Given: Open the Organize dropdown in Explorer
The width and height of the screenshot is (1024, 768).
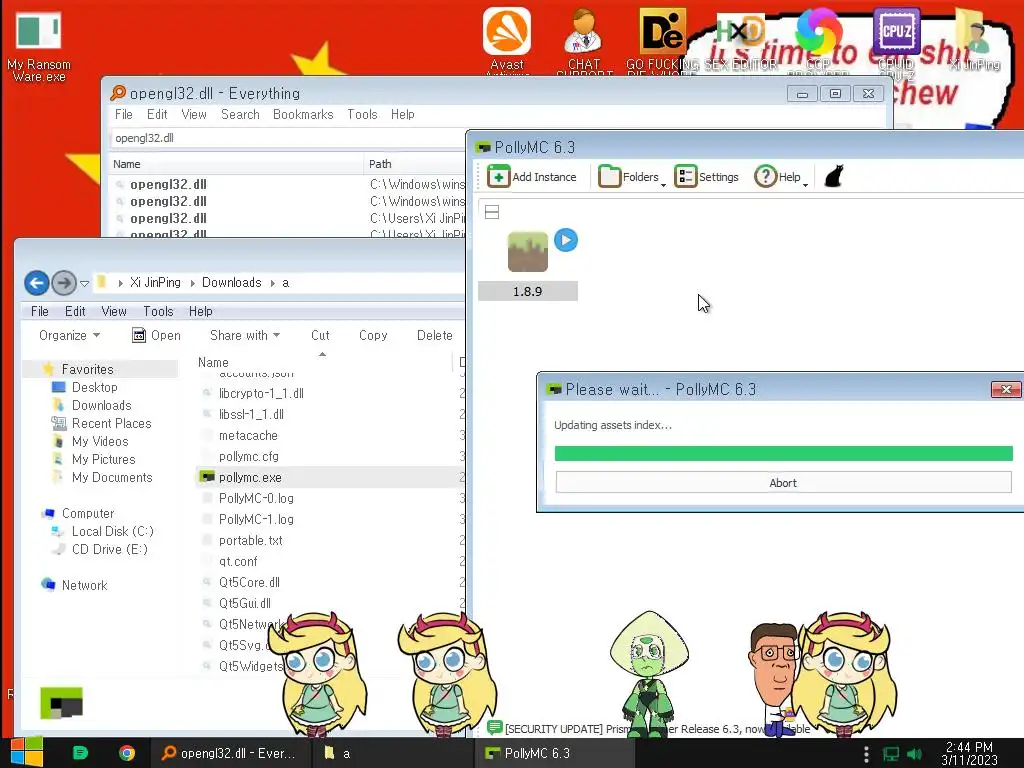Looking at the screenshot, I should (x=69, y=335).
